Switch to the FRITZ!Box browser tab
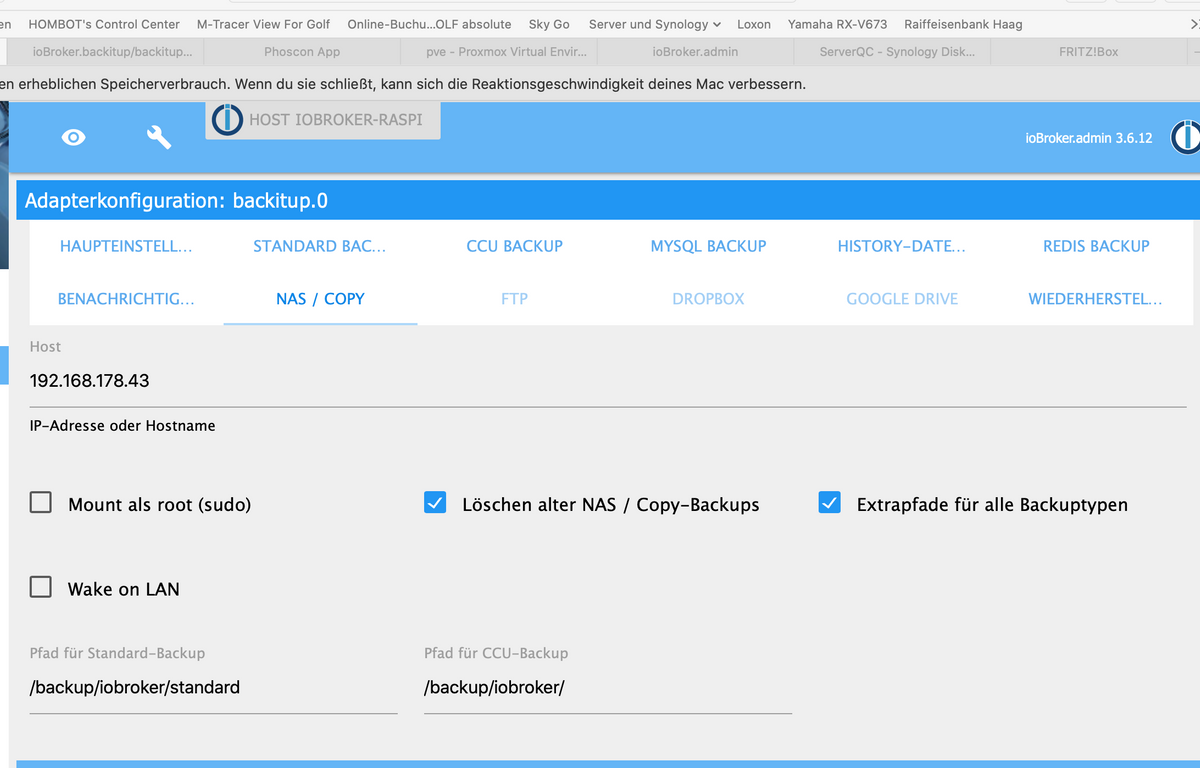 click(x=1088, y=51)
